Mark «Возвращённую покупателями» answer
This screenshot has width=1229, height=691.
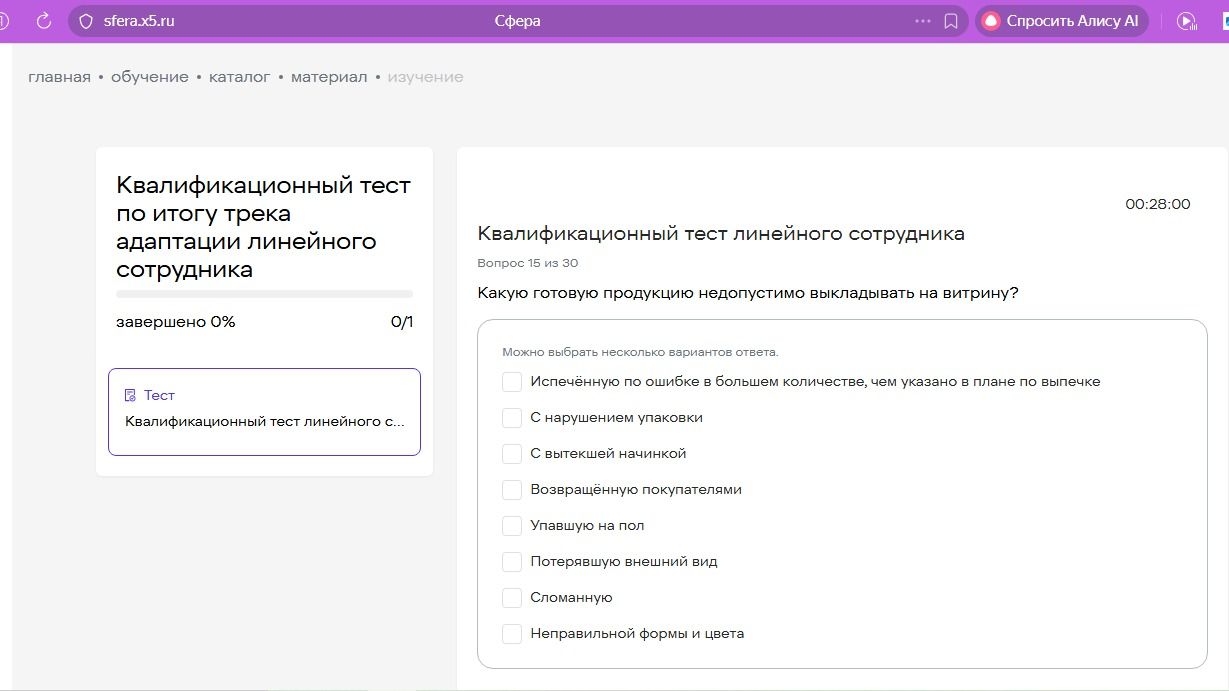click(x=512, y=489)
